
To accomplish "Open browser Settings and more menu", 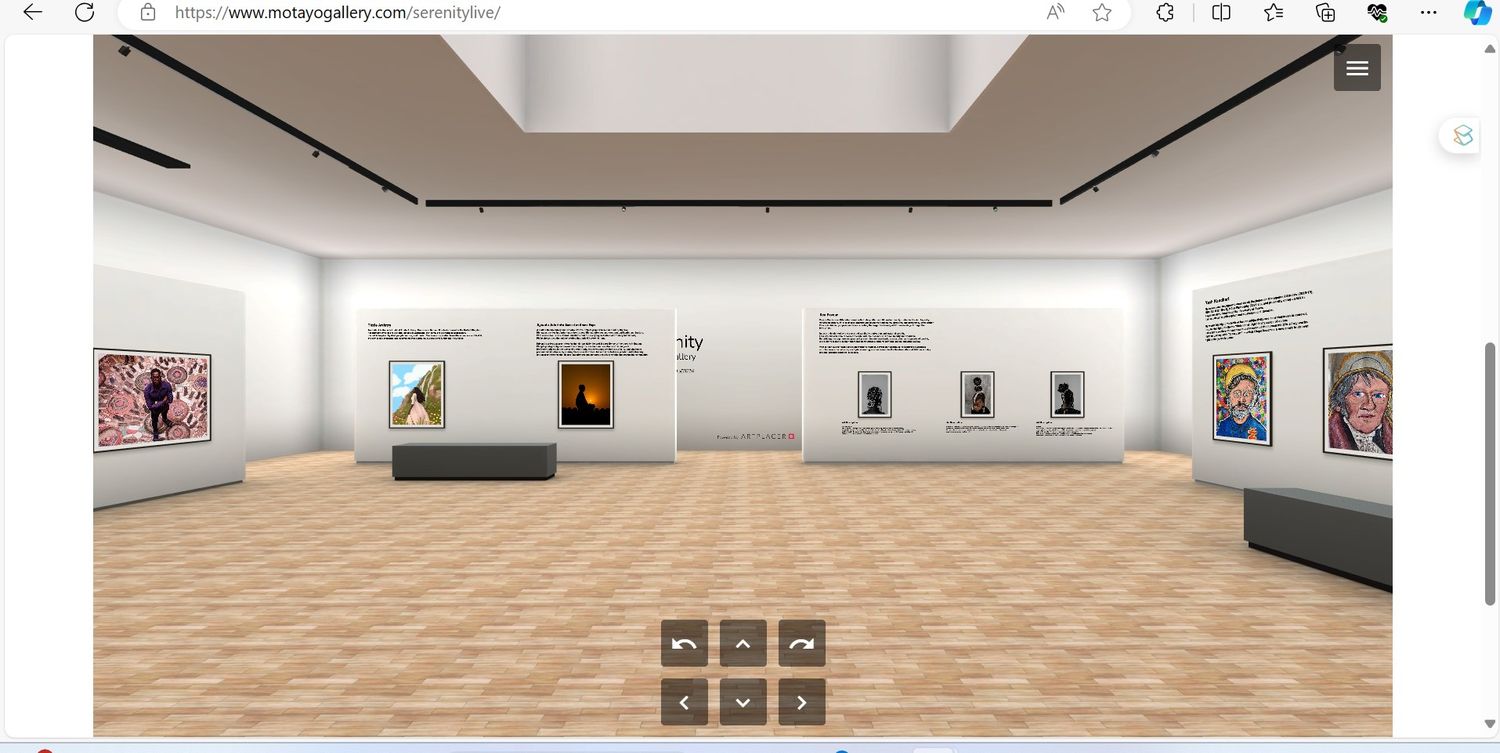I will tap(1428, 12).
